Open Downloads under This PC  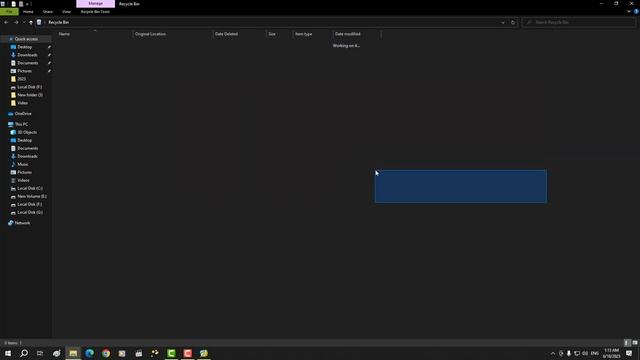pos(27,156)
